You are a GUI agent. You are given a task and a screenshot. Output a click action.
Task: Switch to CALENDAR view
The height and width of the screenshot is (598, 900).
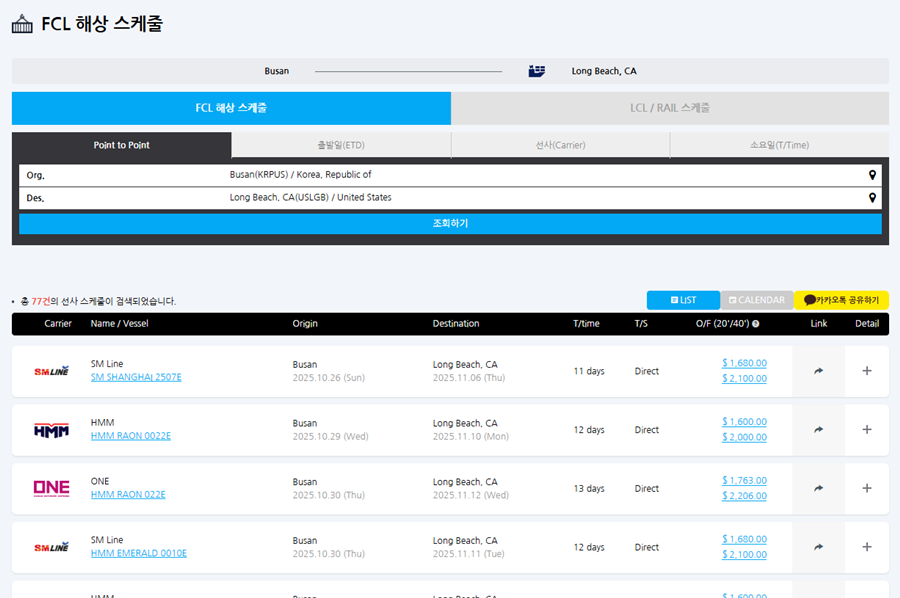click(757, 300)
